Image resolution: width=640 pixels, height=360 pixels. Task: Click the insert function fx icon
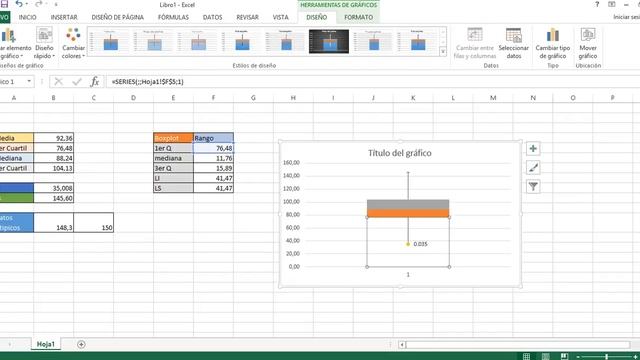click(x=95, y=82)
